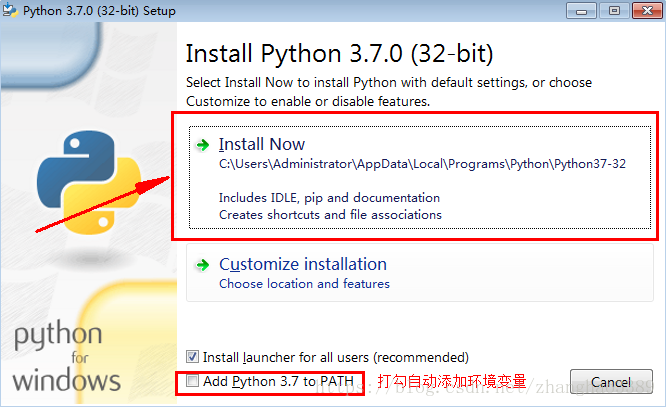Click the 'Install launcher for all users' label
This screenshot has height=407, width=666.
tap(336, 357)
